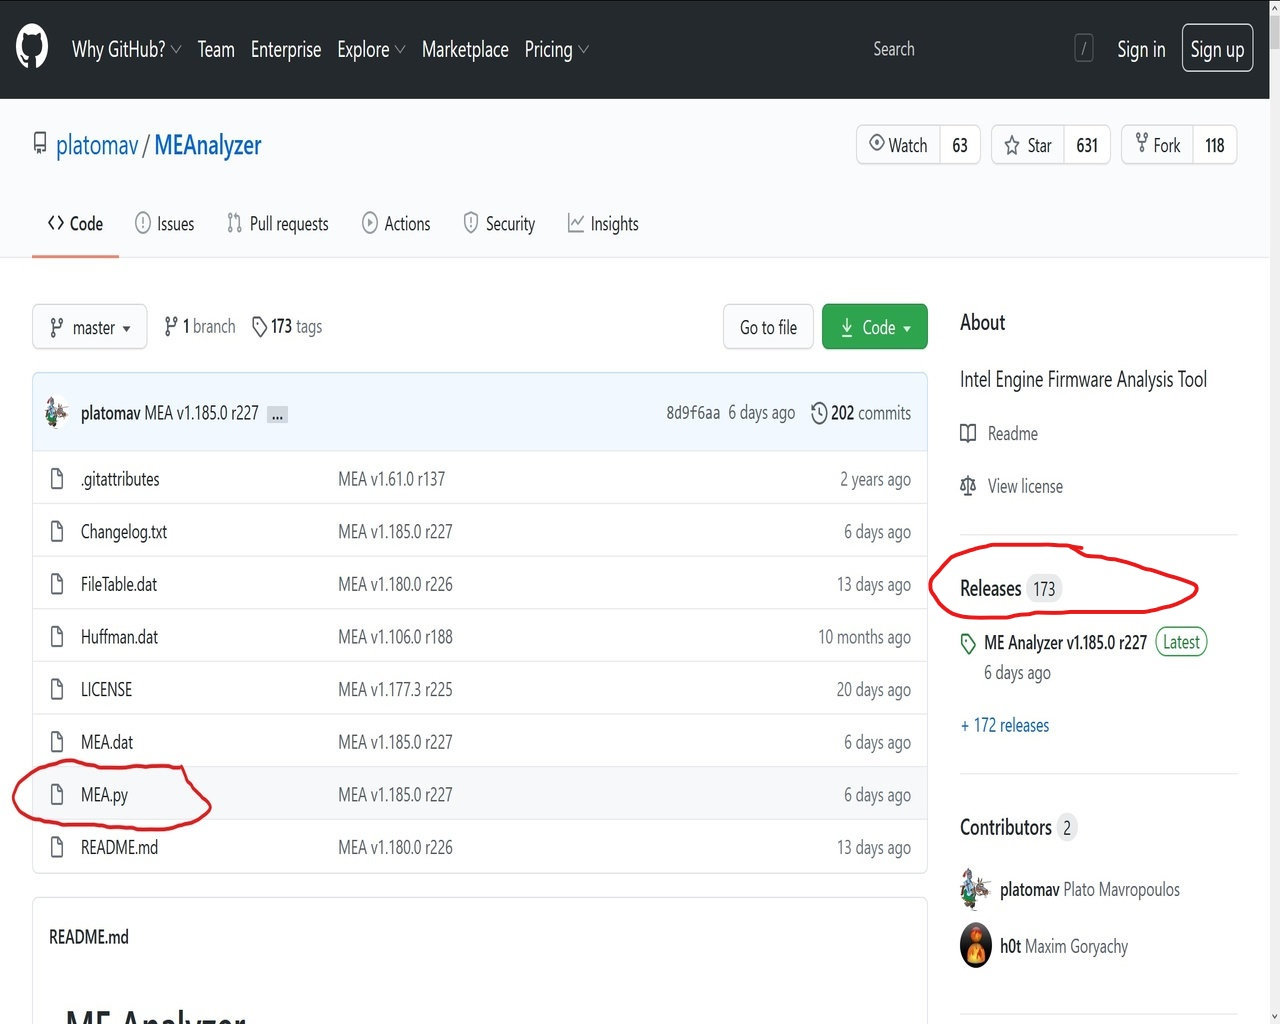1280x1024 pixels.
Task: Fork the repository
Action: click(1158, 145)
